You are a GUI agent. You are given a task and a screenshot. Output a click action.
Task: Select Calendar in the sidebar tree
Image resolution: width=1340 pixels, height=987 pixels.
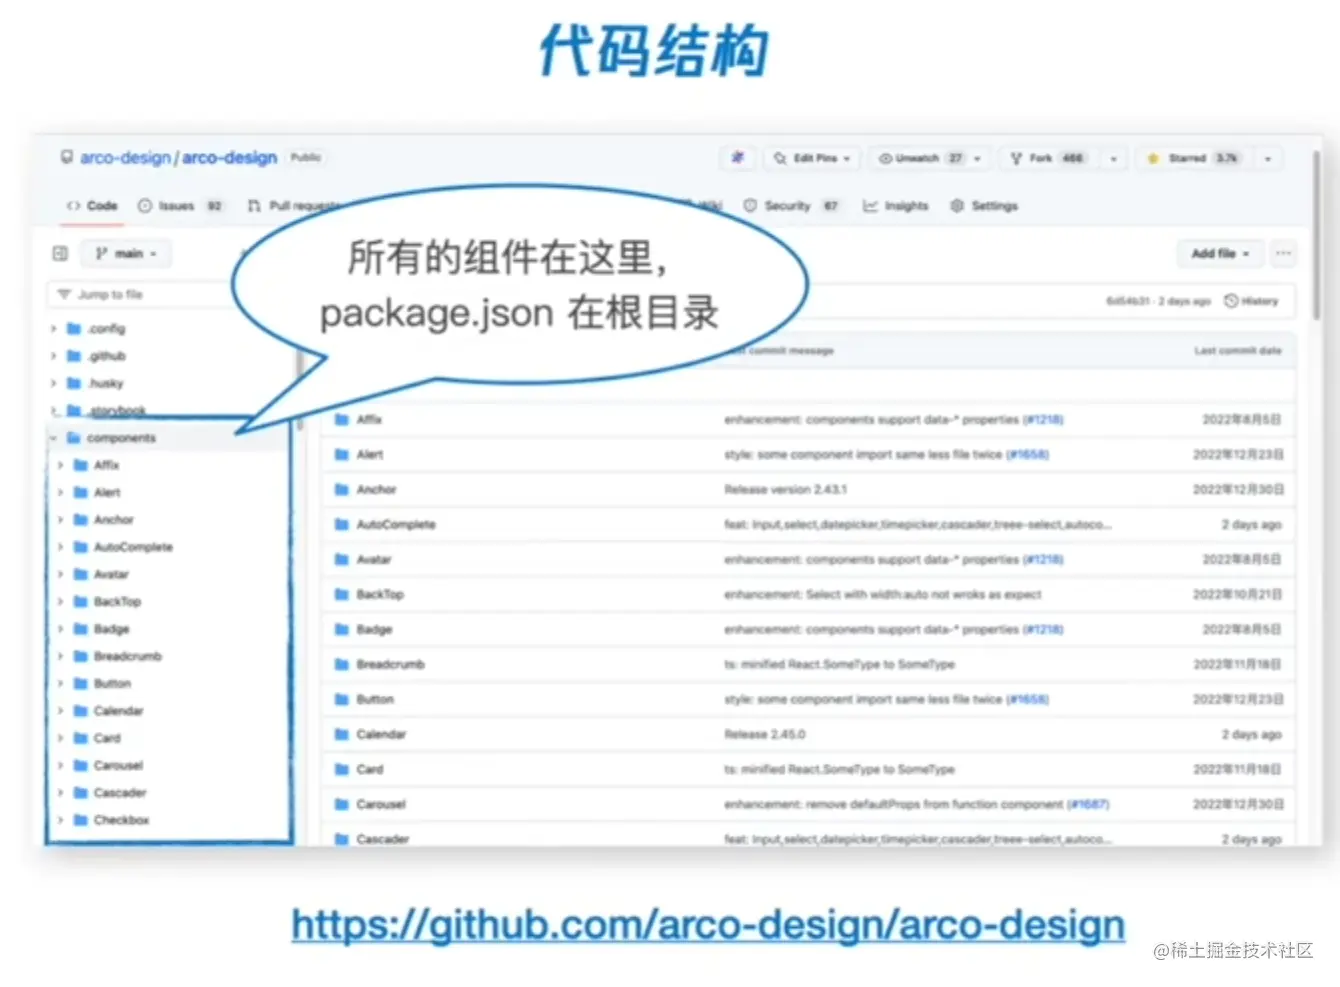(x=118, y=711)
